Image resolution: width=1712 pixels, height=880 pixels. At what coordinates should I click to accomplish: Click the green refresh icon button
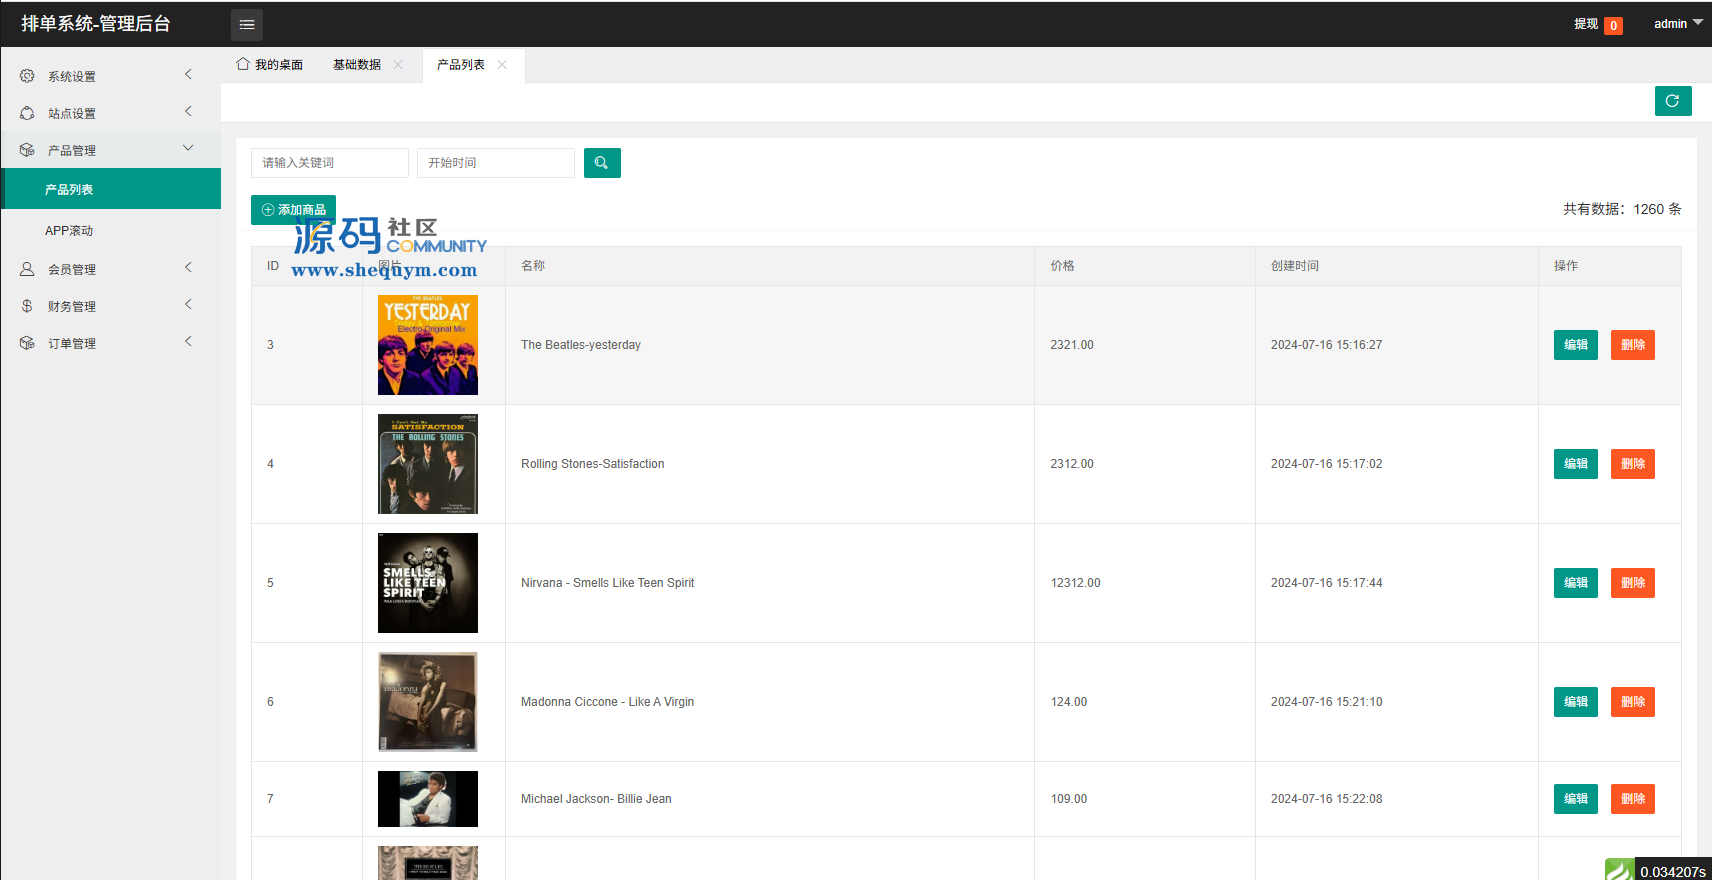1672,101
